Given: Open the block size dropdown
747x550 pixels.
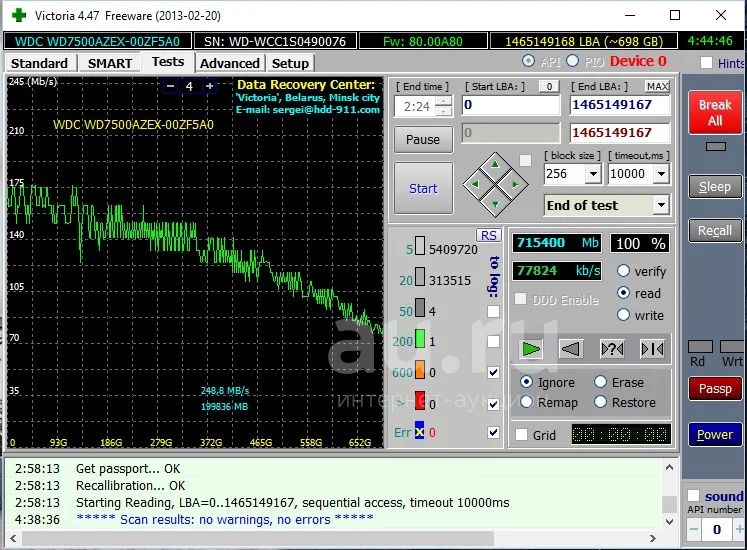Looking at the screenshot, I should [x=592, y=174].
